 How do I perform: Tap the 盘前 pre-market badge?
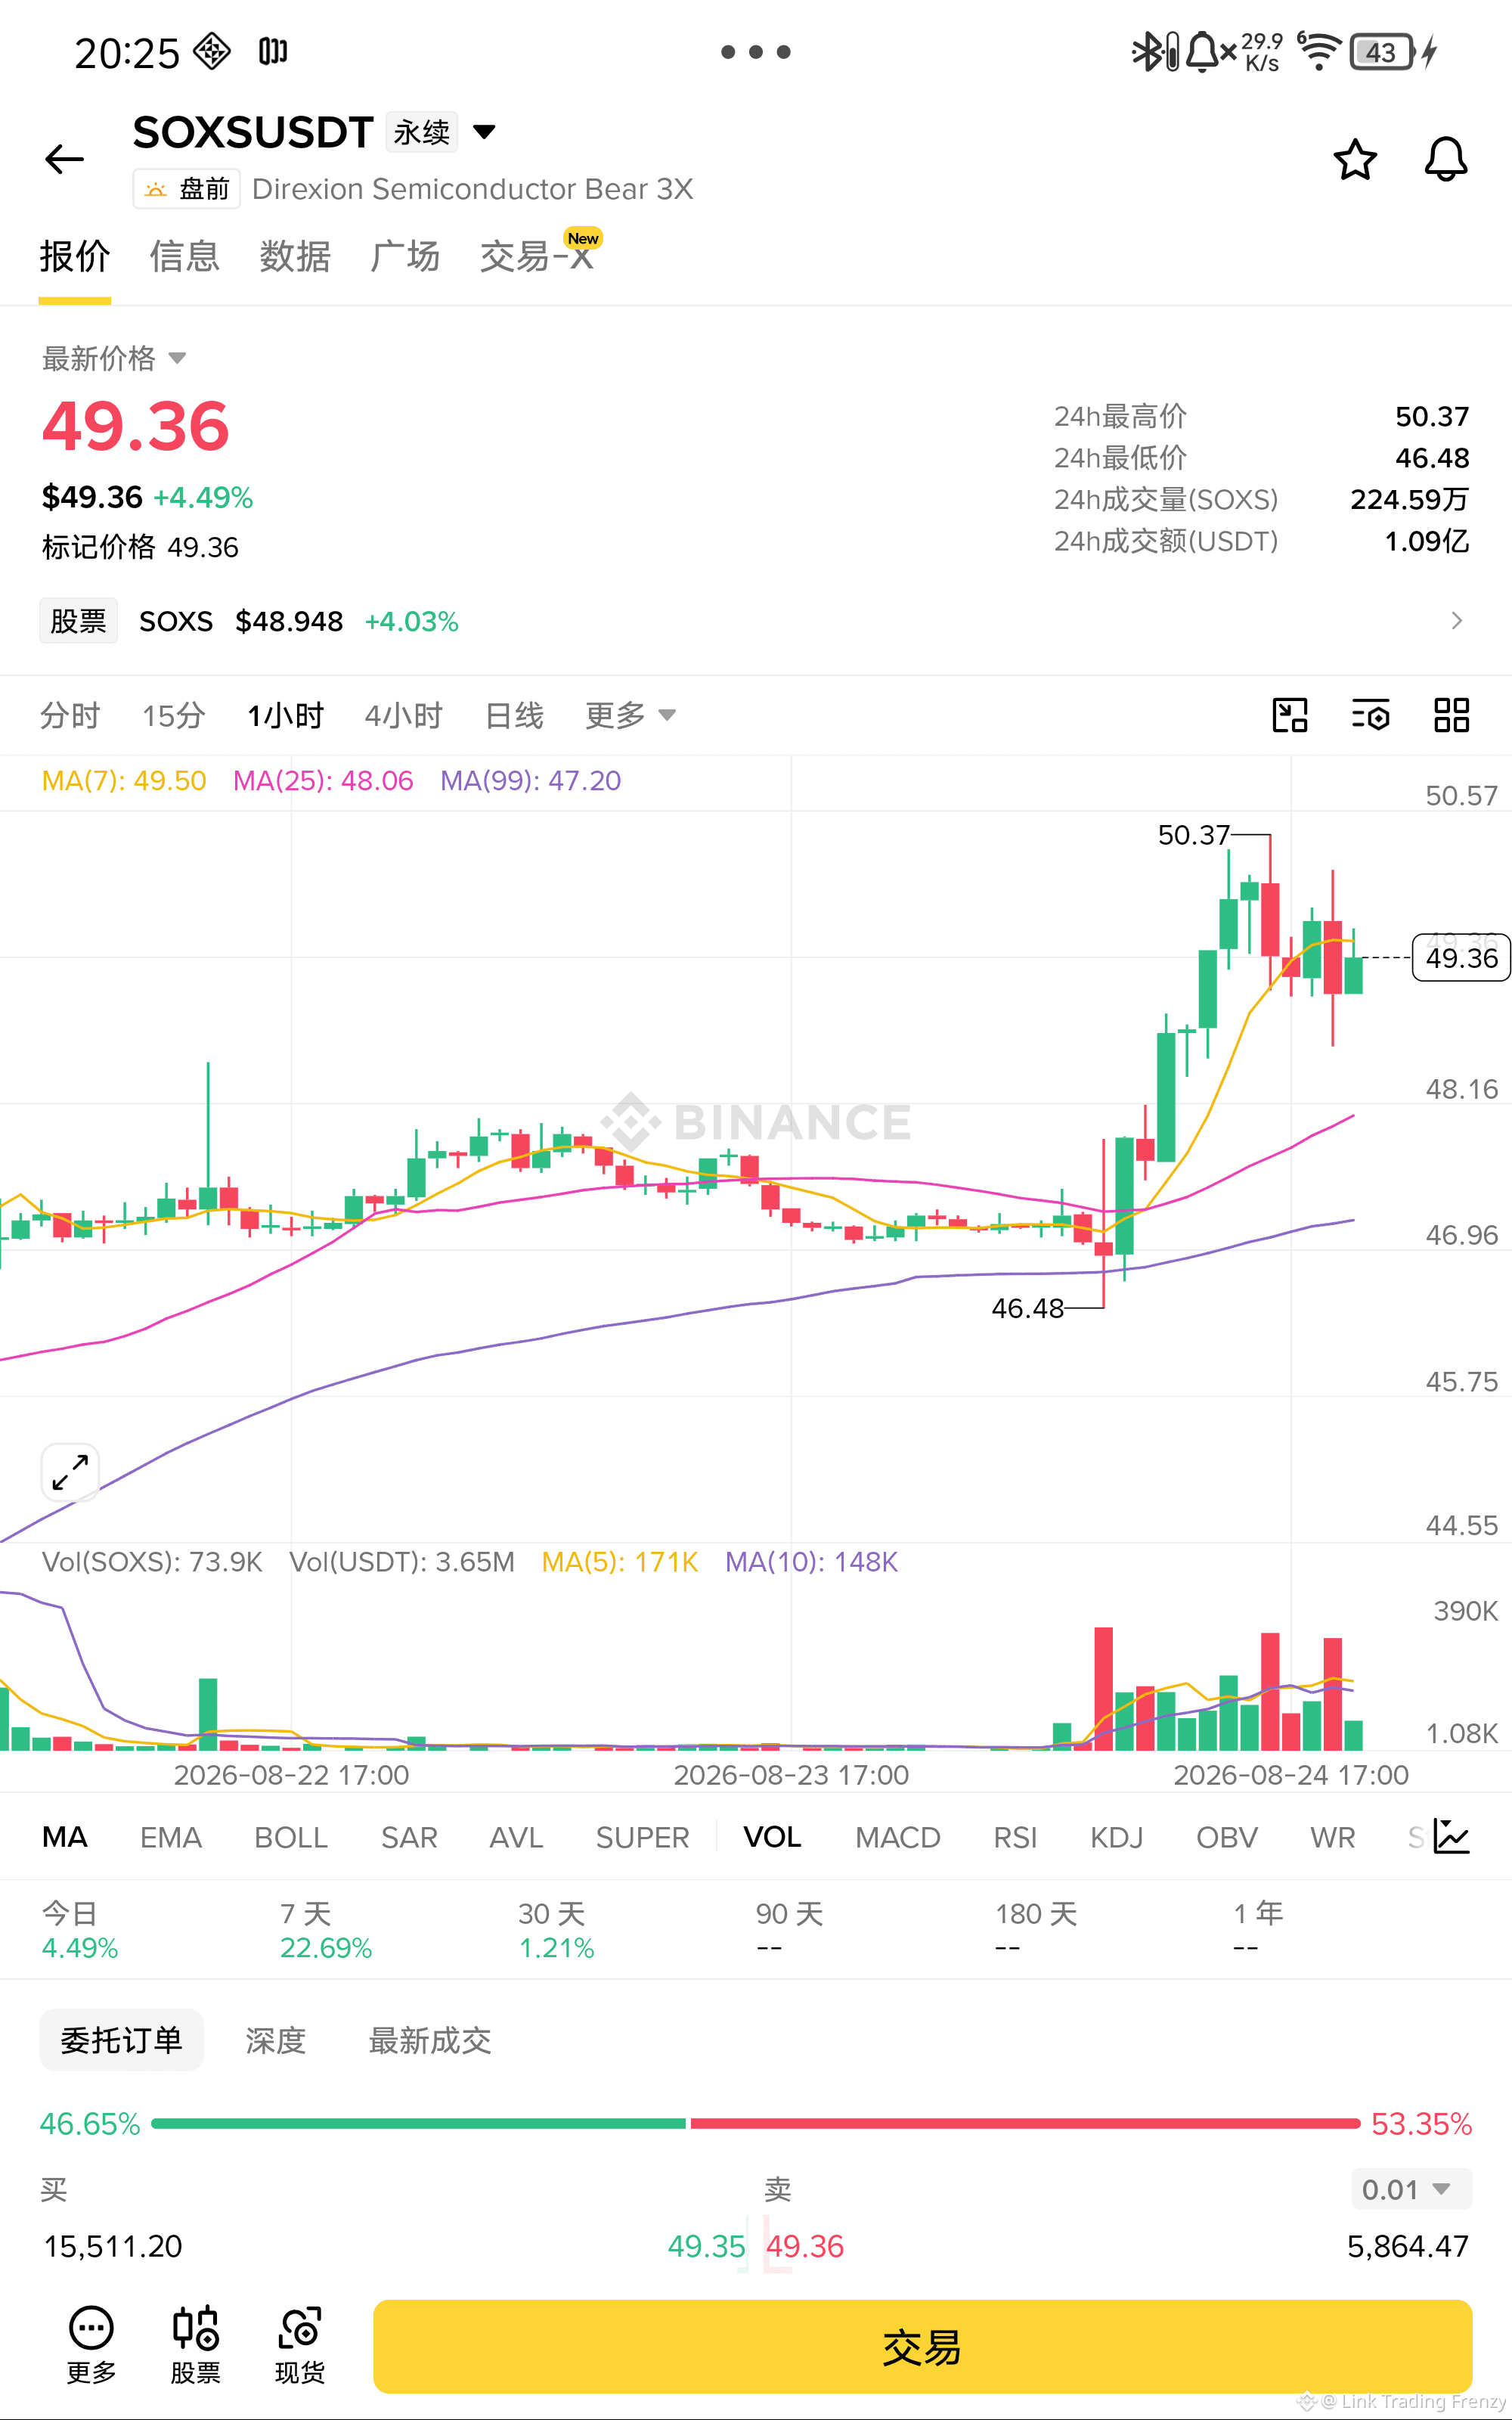(x=187, y=189)
